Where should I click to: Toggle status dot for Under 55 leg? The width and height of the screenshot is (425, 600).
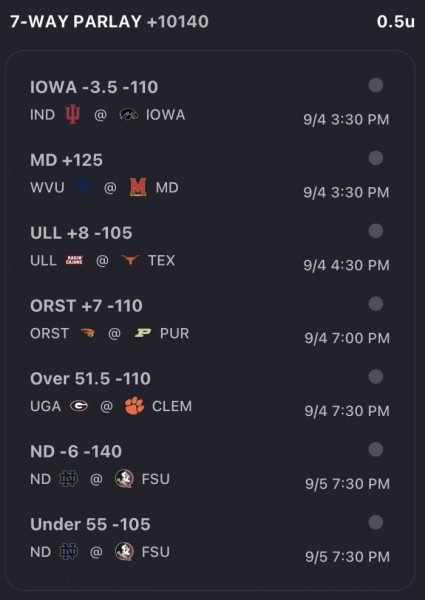click(x=376, y=522)
